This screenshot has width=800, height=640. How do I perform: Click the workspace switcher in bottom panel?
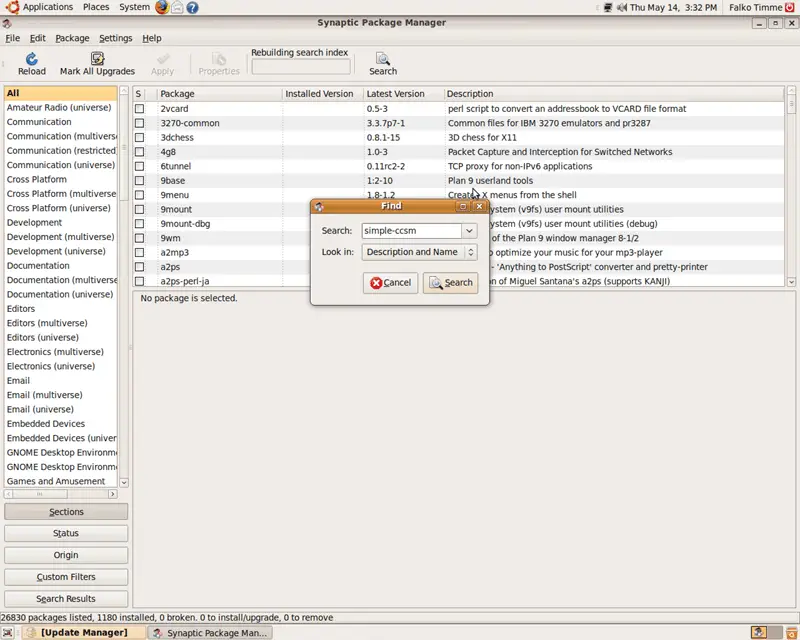767,633
